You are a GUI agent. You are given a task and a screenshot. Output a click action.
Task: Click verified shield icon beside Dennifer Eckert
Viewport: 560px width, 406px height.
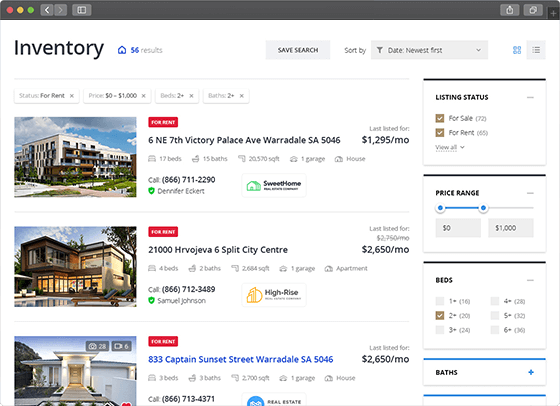pyautogui.click(x=151, y=191)
